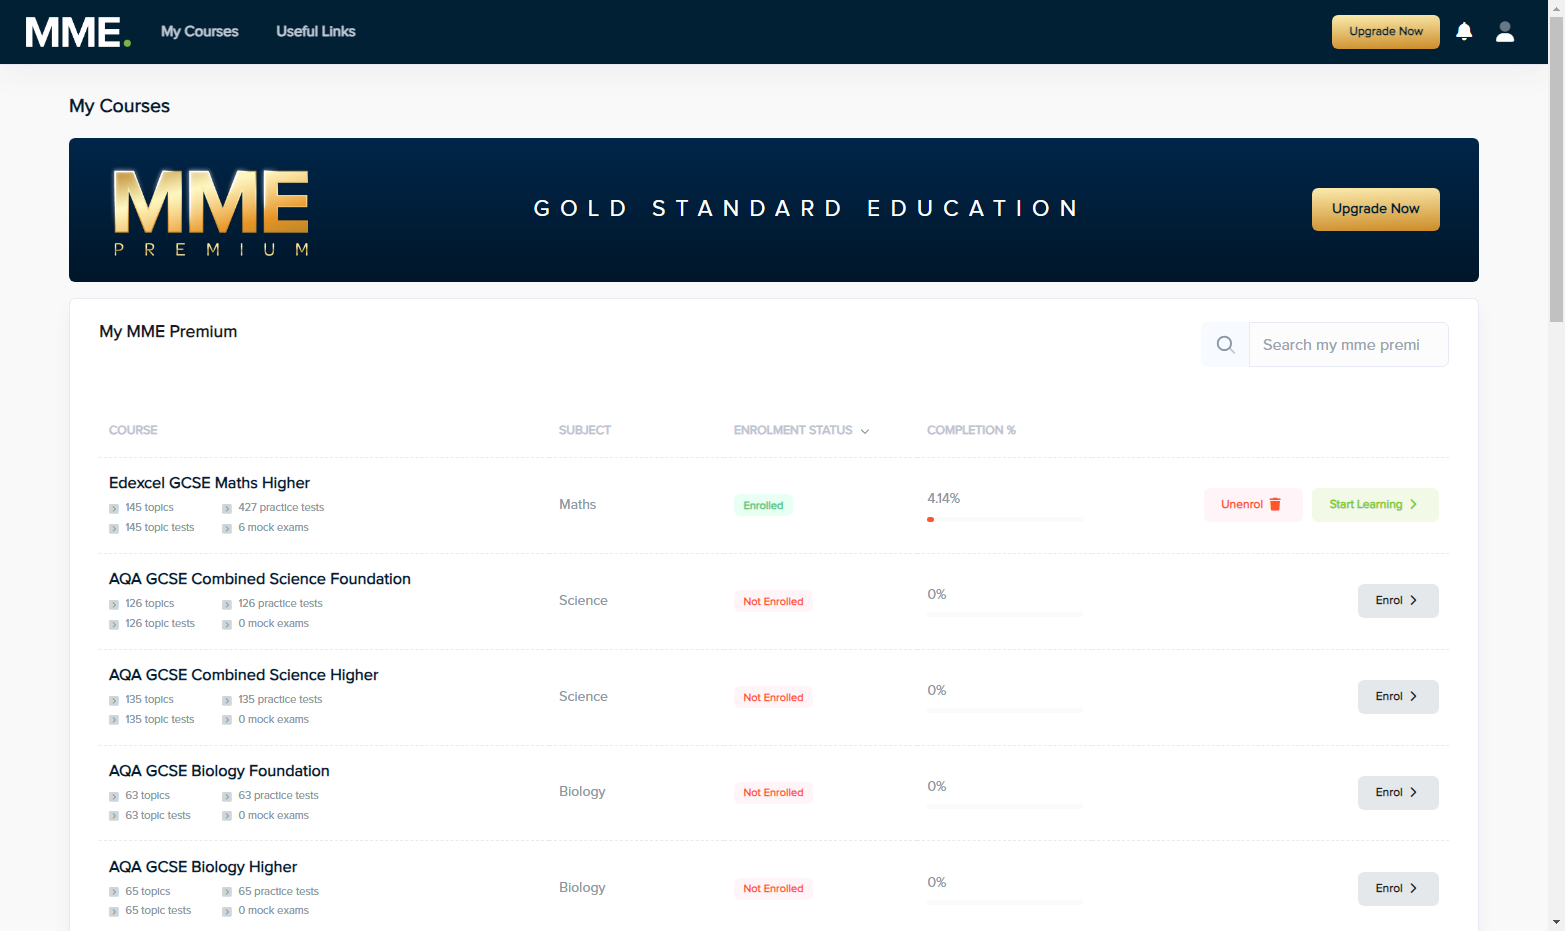Screen dimensions: 1565x931
Task: Click the Biology subject for Biology Foundation
Action: 582,792
